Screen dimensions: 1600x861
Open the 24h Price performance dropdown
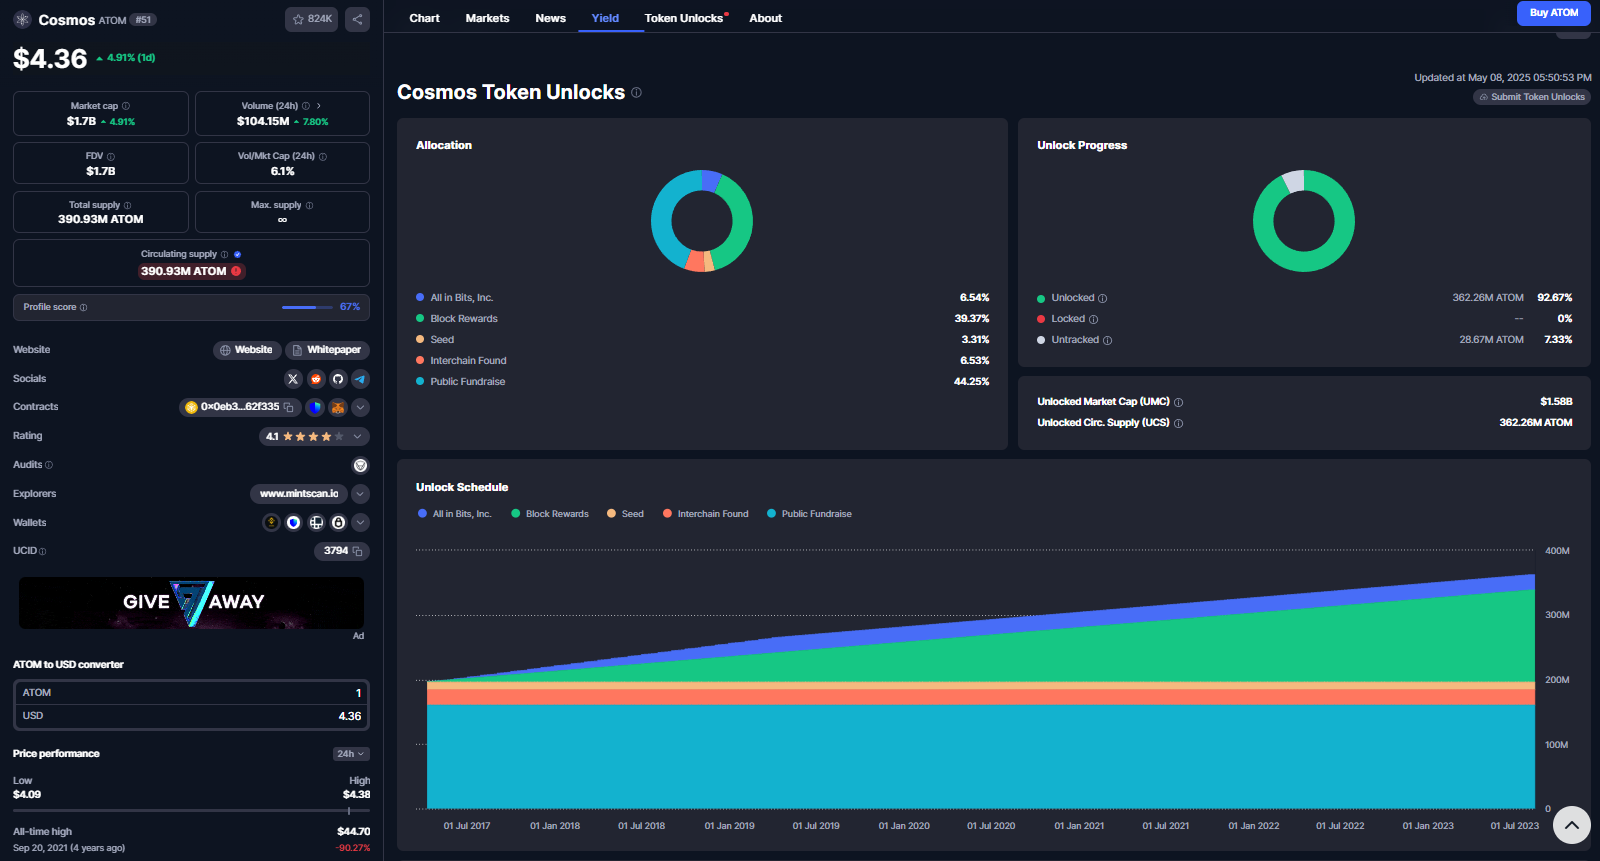[x=351, y=754]
